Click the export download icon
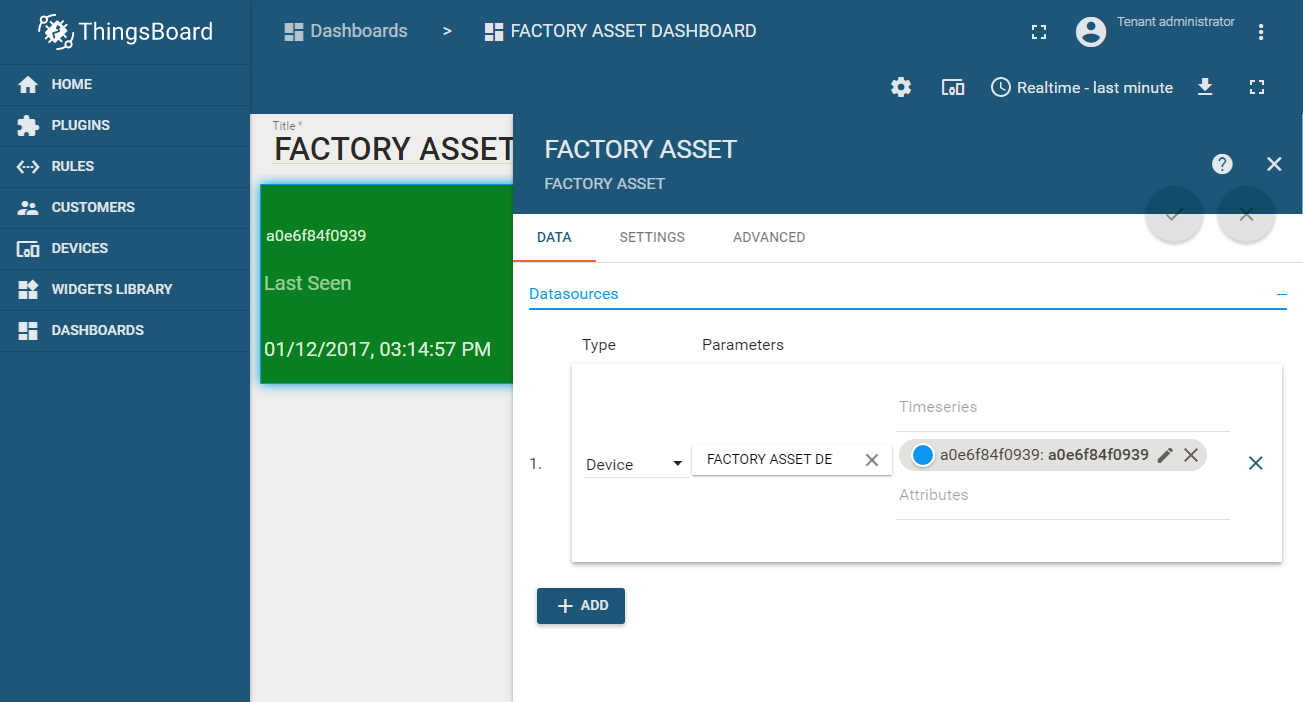1303x702 pixels. (1206, 87)
